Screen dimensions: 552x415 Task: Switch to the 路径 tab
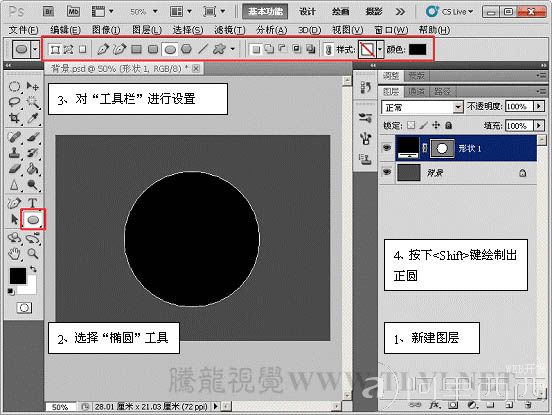pos(442,92)
